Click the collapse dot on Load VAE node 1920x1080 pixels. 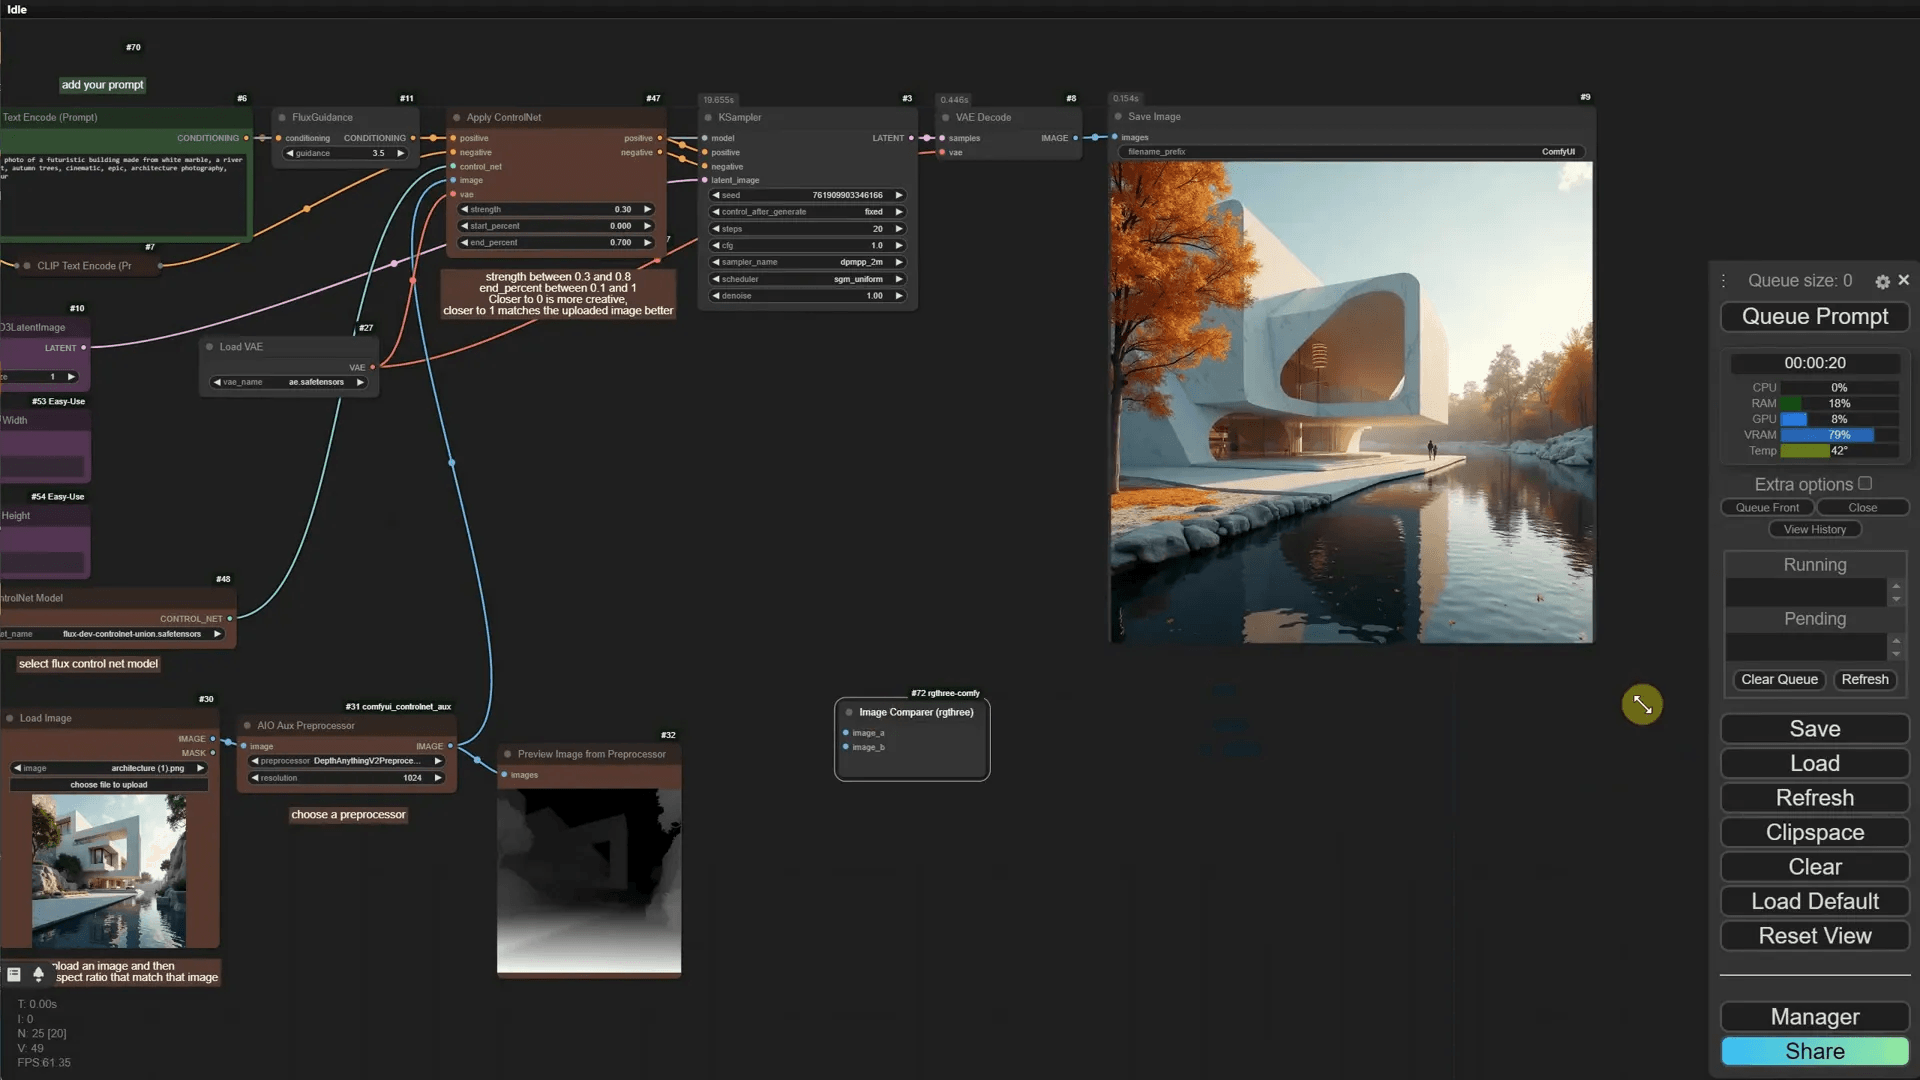coord(210,347)
